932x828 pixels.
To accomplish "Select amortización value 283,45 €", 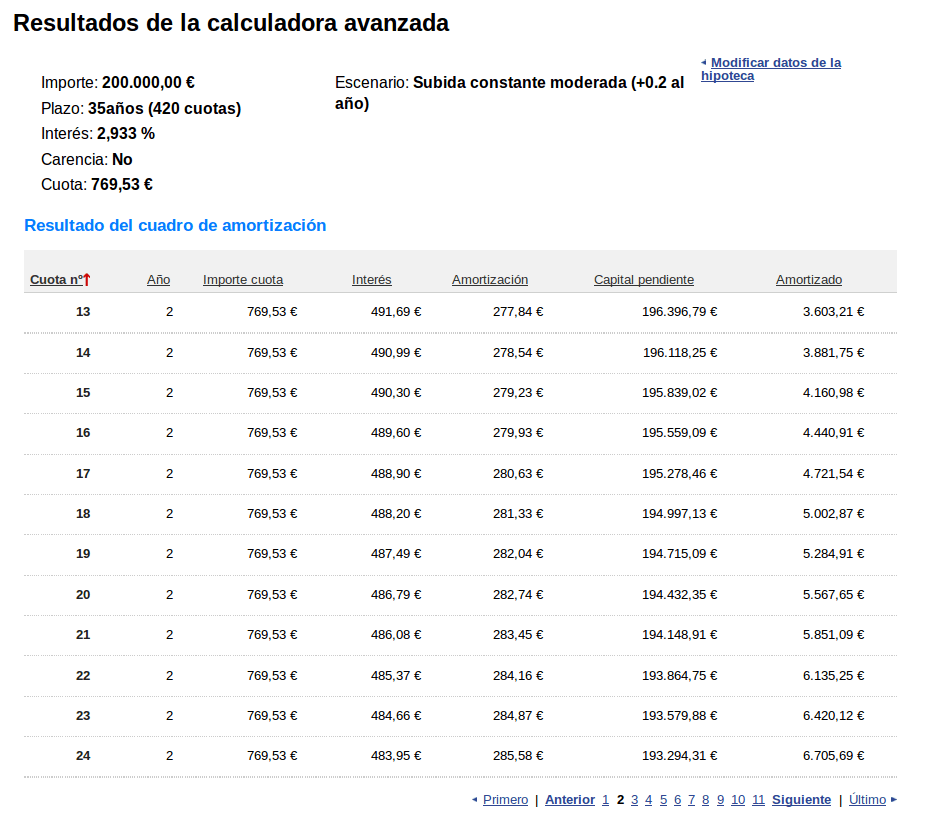I will [x=518, y=634].
